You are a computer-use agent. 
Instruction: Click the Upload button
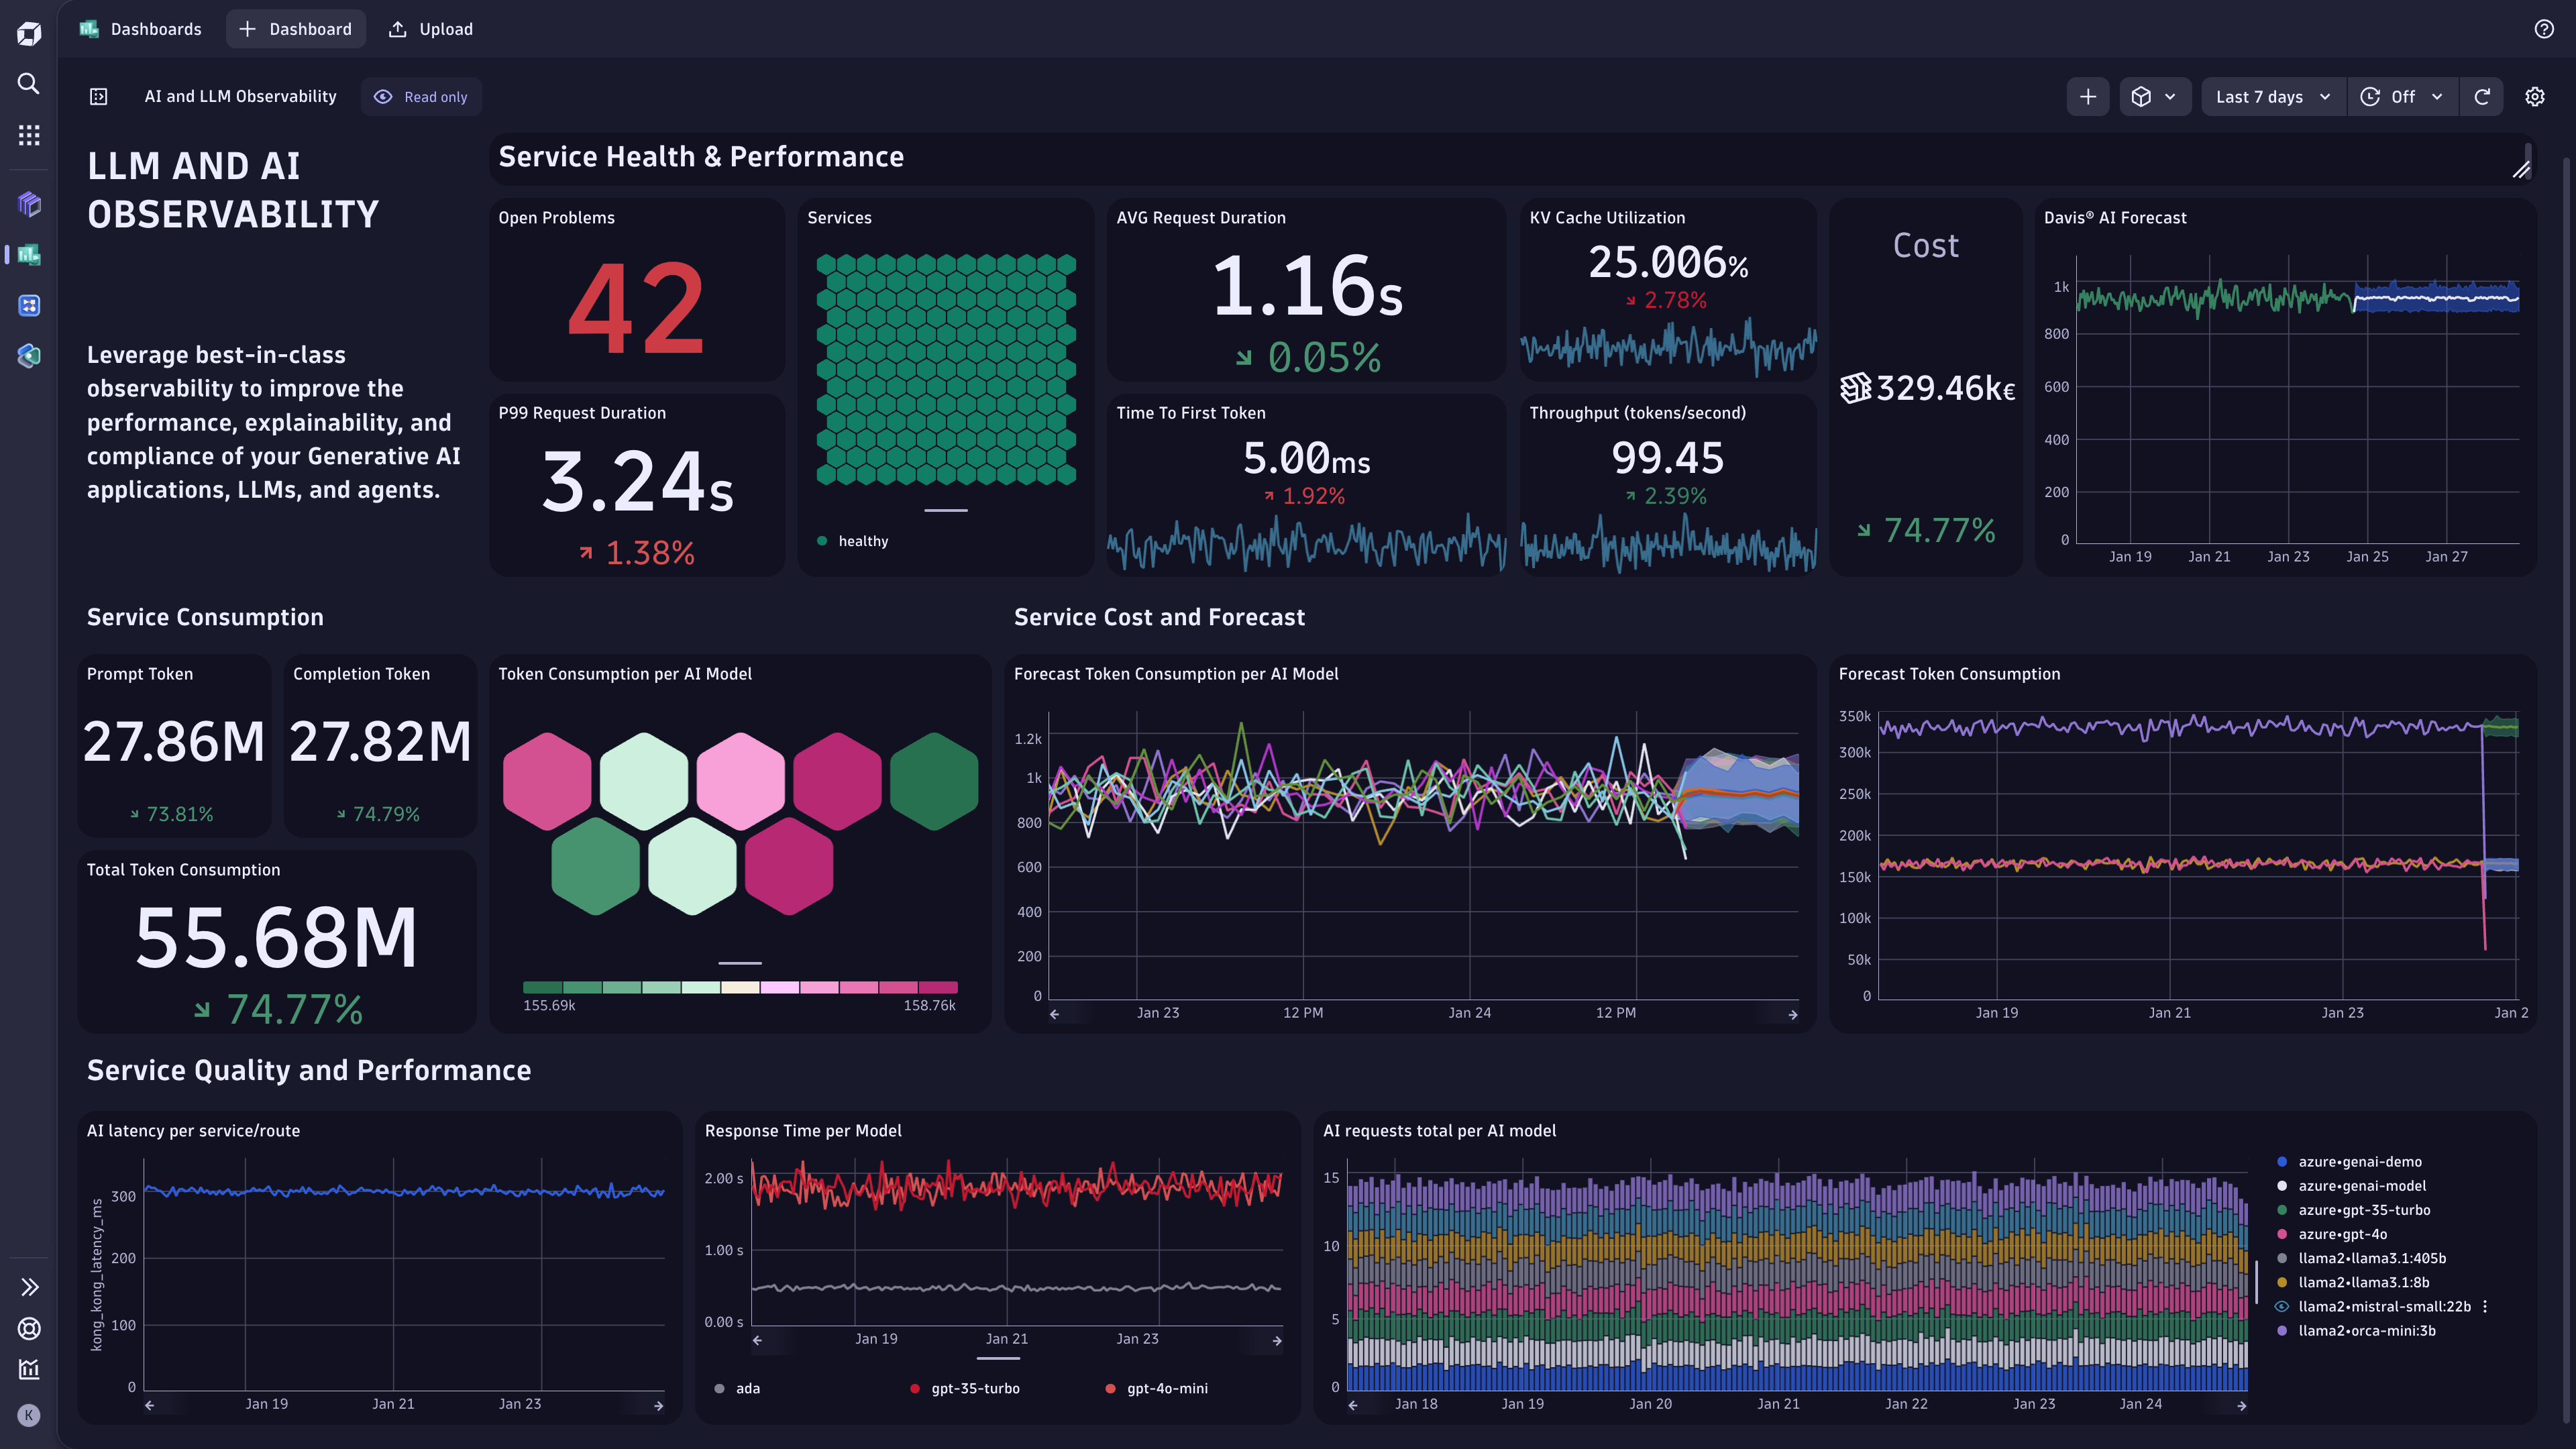coord(430,29)
